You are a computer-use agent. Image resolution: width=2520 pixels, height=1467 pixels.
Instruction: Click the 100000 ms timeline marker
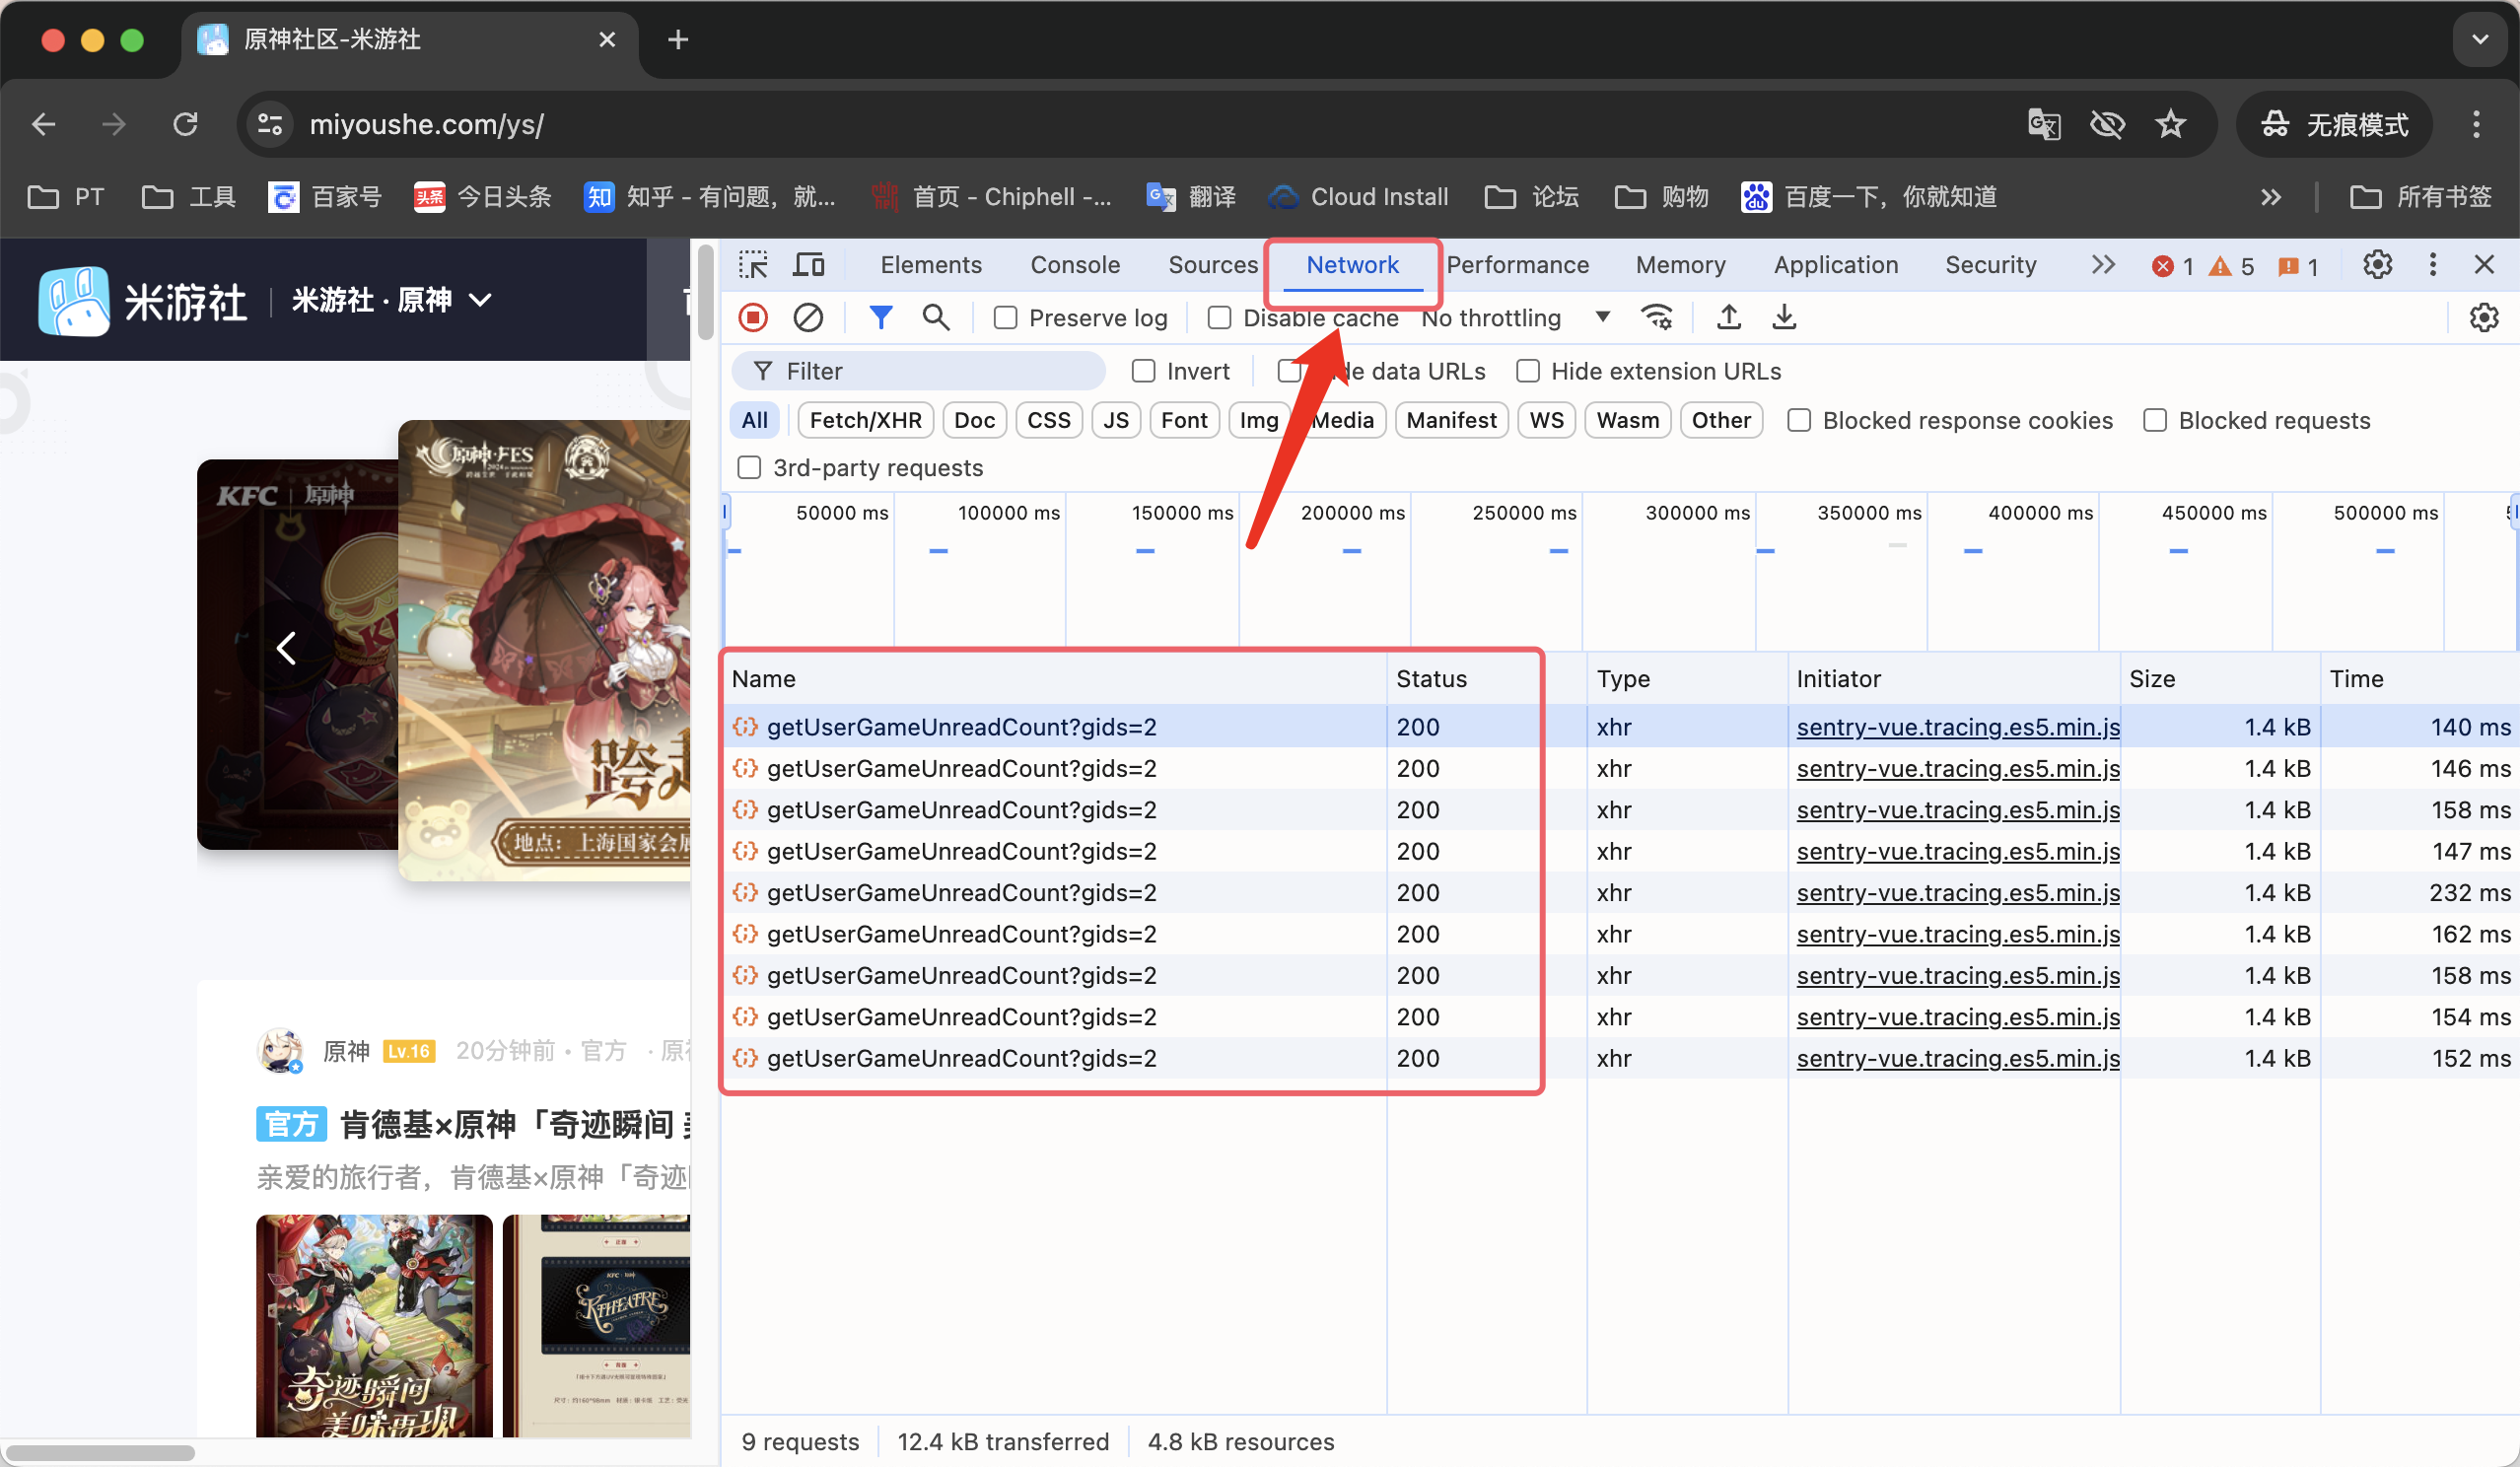[1008, 513]
